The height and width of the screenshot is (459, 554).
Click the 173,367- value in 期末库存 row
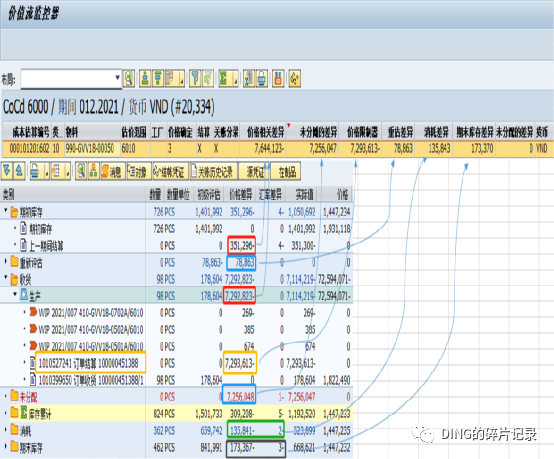242,448
